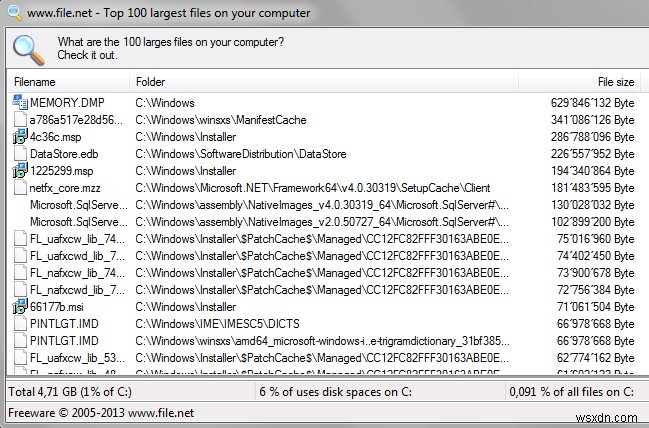
Task: Click the large magnifier icon beside header text
Action: tap(29, 50)
